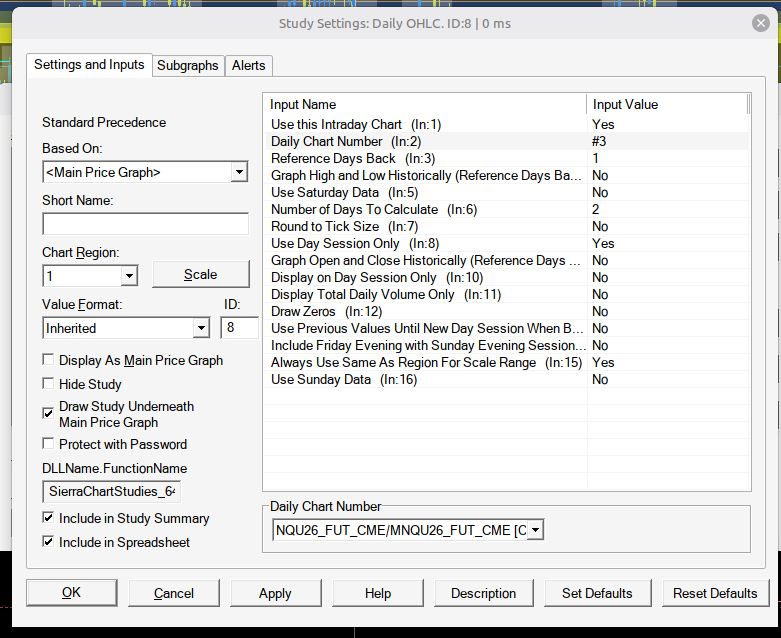Image resolution: width=781 pixels, height=638 pixels.
Task: Uncheck Include in Study Summary
Action: click(x=48, y=517)
